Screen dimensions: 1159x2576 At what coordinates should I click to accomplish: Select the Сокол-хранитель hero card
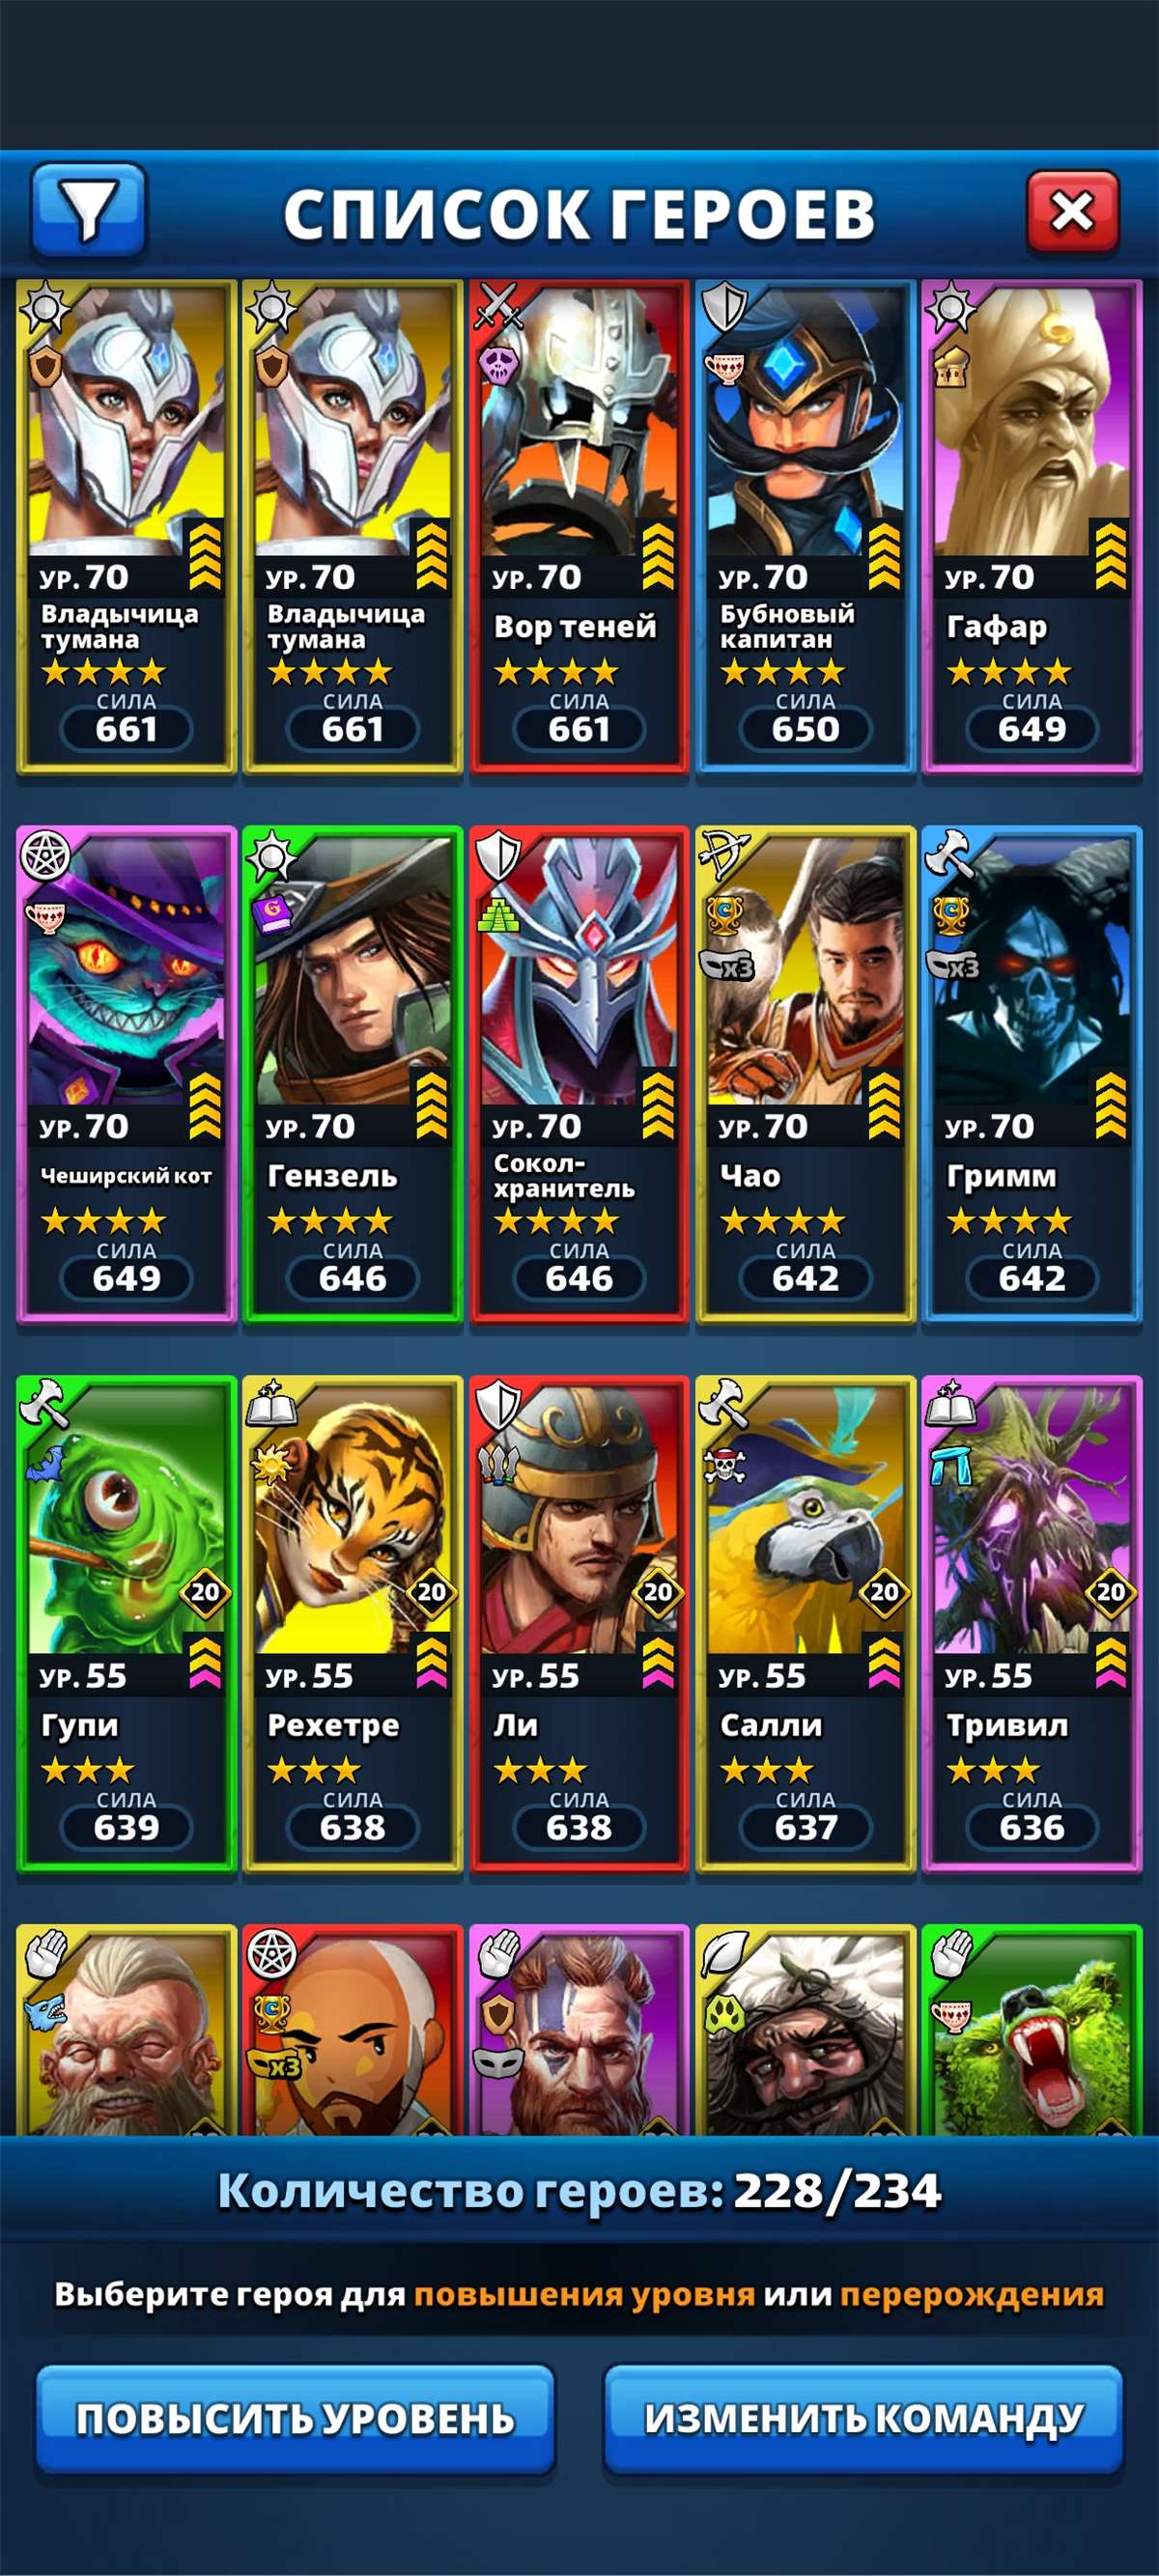(579, 1074)
